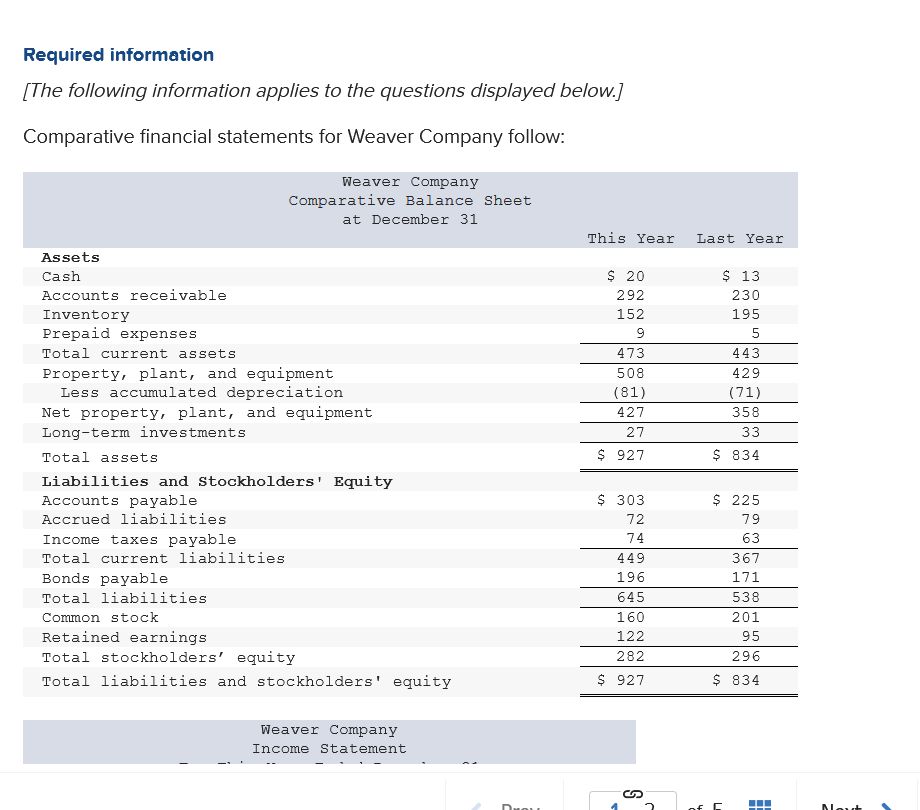Screen dimensions: 920x810
Task: Click the bold "Assets" section label
Action: [70, 257]
